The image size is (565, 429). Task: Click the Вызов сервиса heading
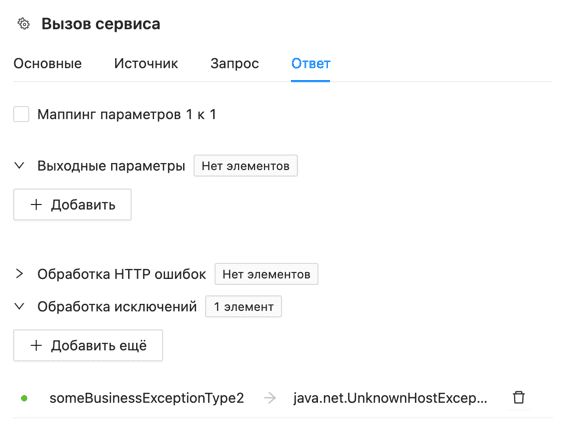(x=101, y=24)
